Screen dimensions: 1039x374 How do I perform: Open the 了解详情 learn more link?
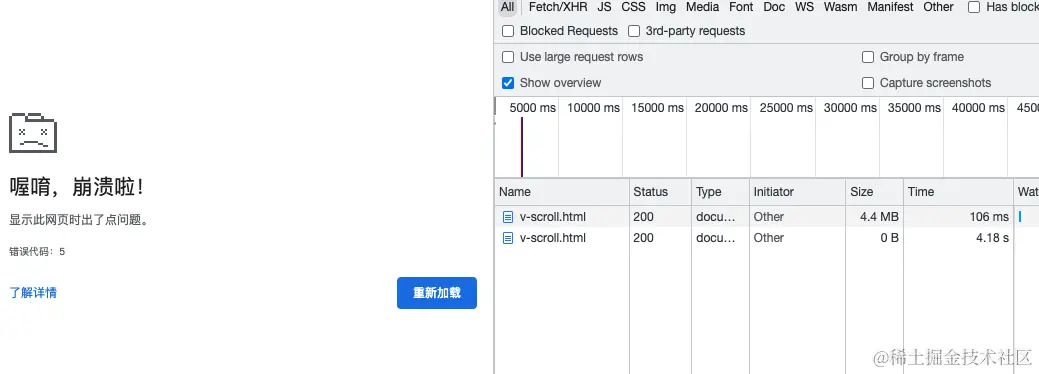[33, 292]
